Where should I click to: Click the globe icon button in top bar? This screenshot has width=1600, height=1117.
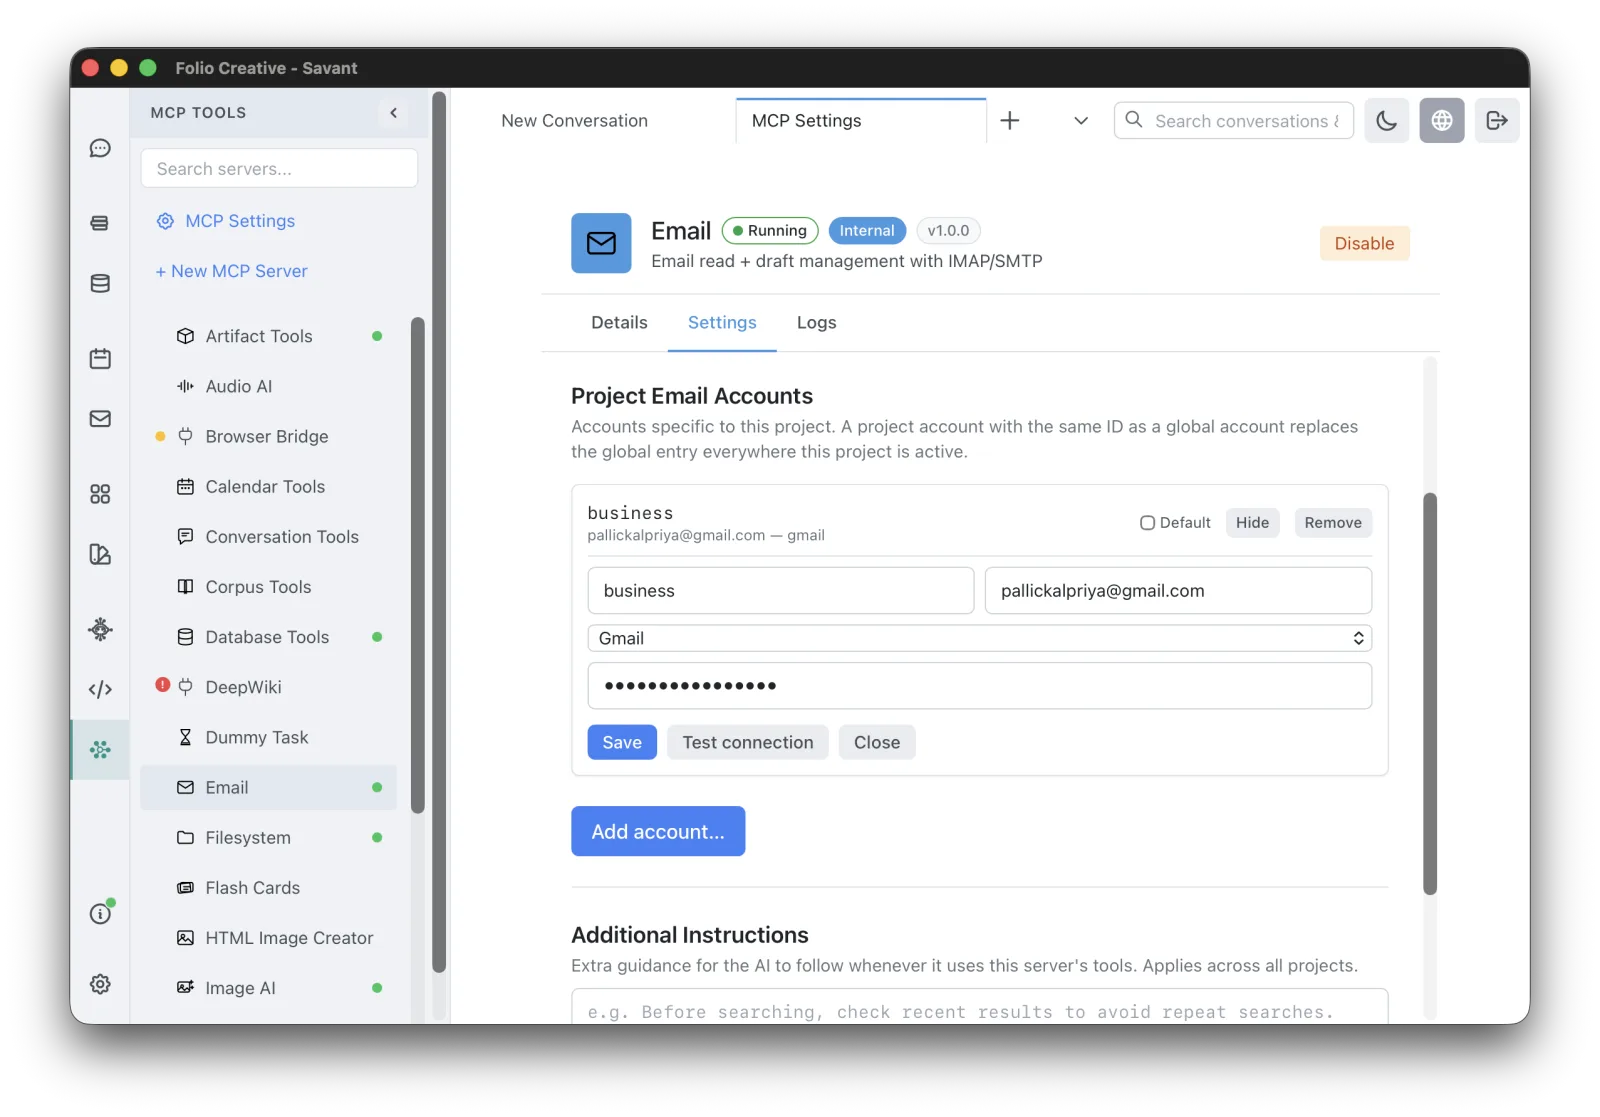click(x=1442, y=121)
